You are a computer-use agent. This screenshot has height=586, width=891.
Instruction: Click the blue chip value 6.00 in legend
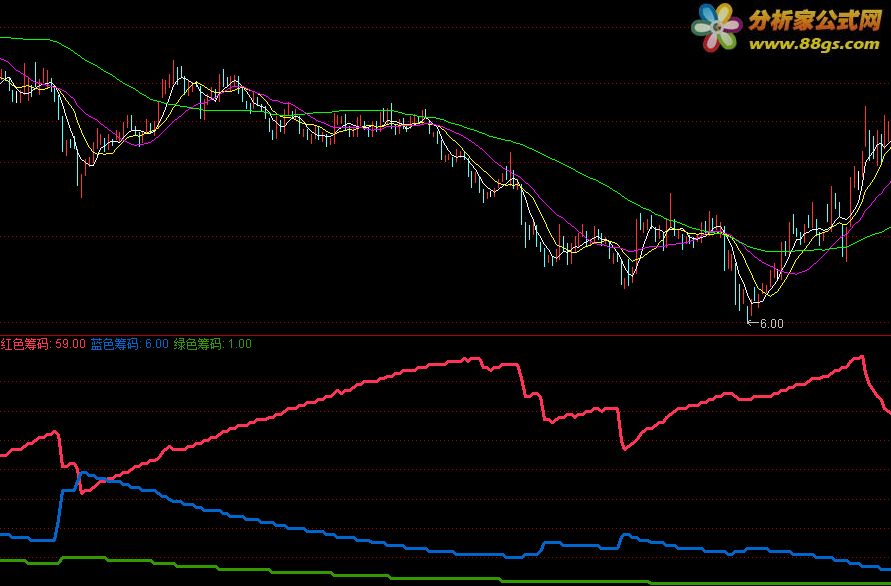pos(157,344)
